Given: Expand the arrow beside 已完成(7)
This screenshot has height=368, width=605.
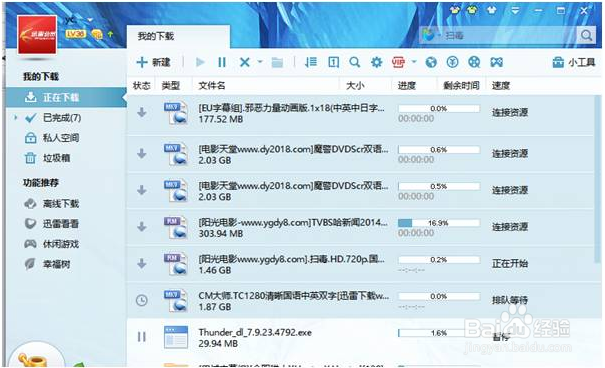Looking at the screenshot, I should 16,117.
